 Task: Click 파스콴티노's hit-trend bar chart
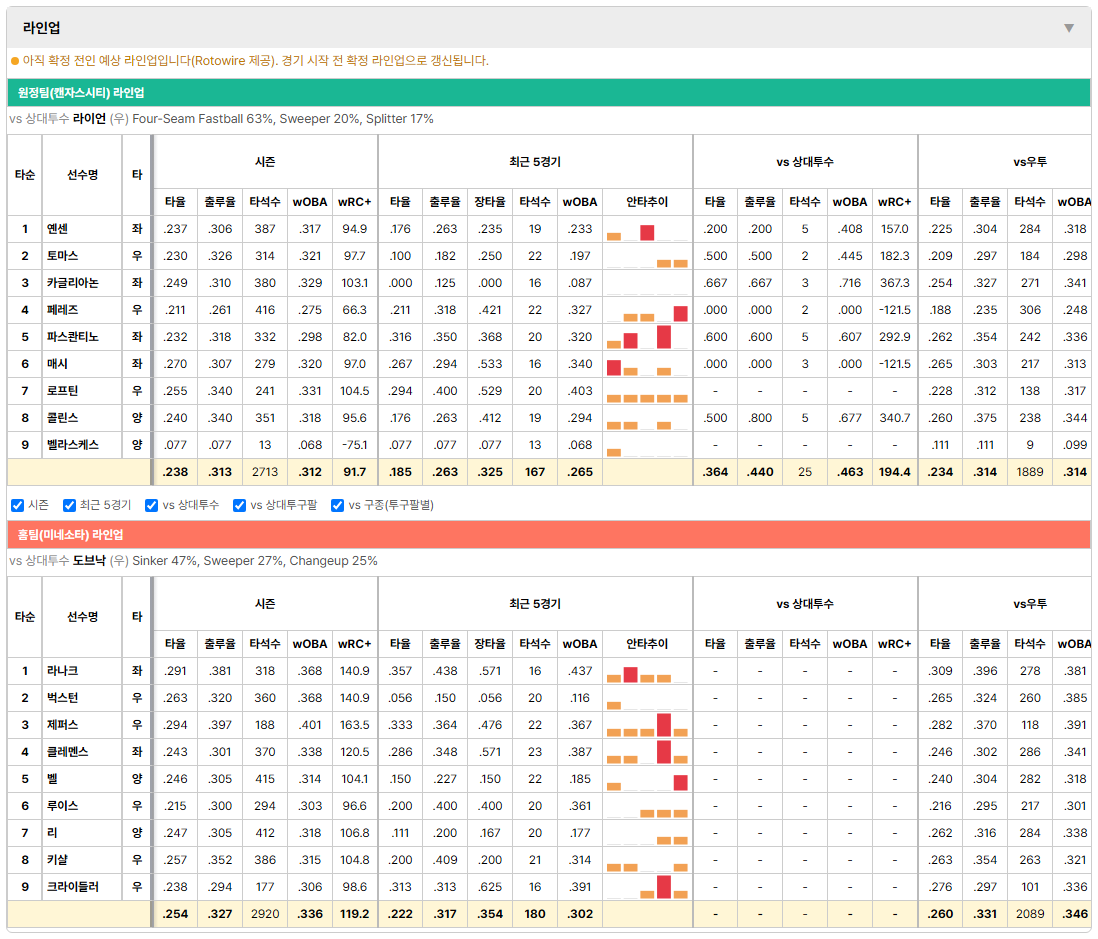pyautogui.click(x=647, y=337)
